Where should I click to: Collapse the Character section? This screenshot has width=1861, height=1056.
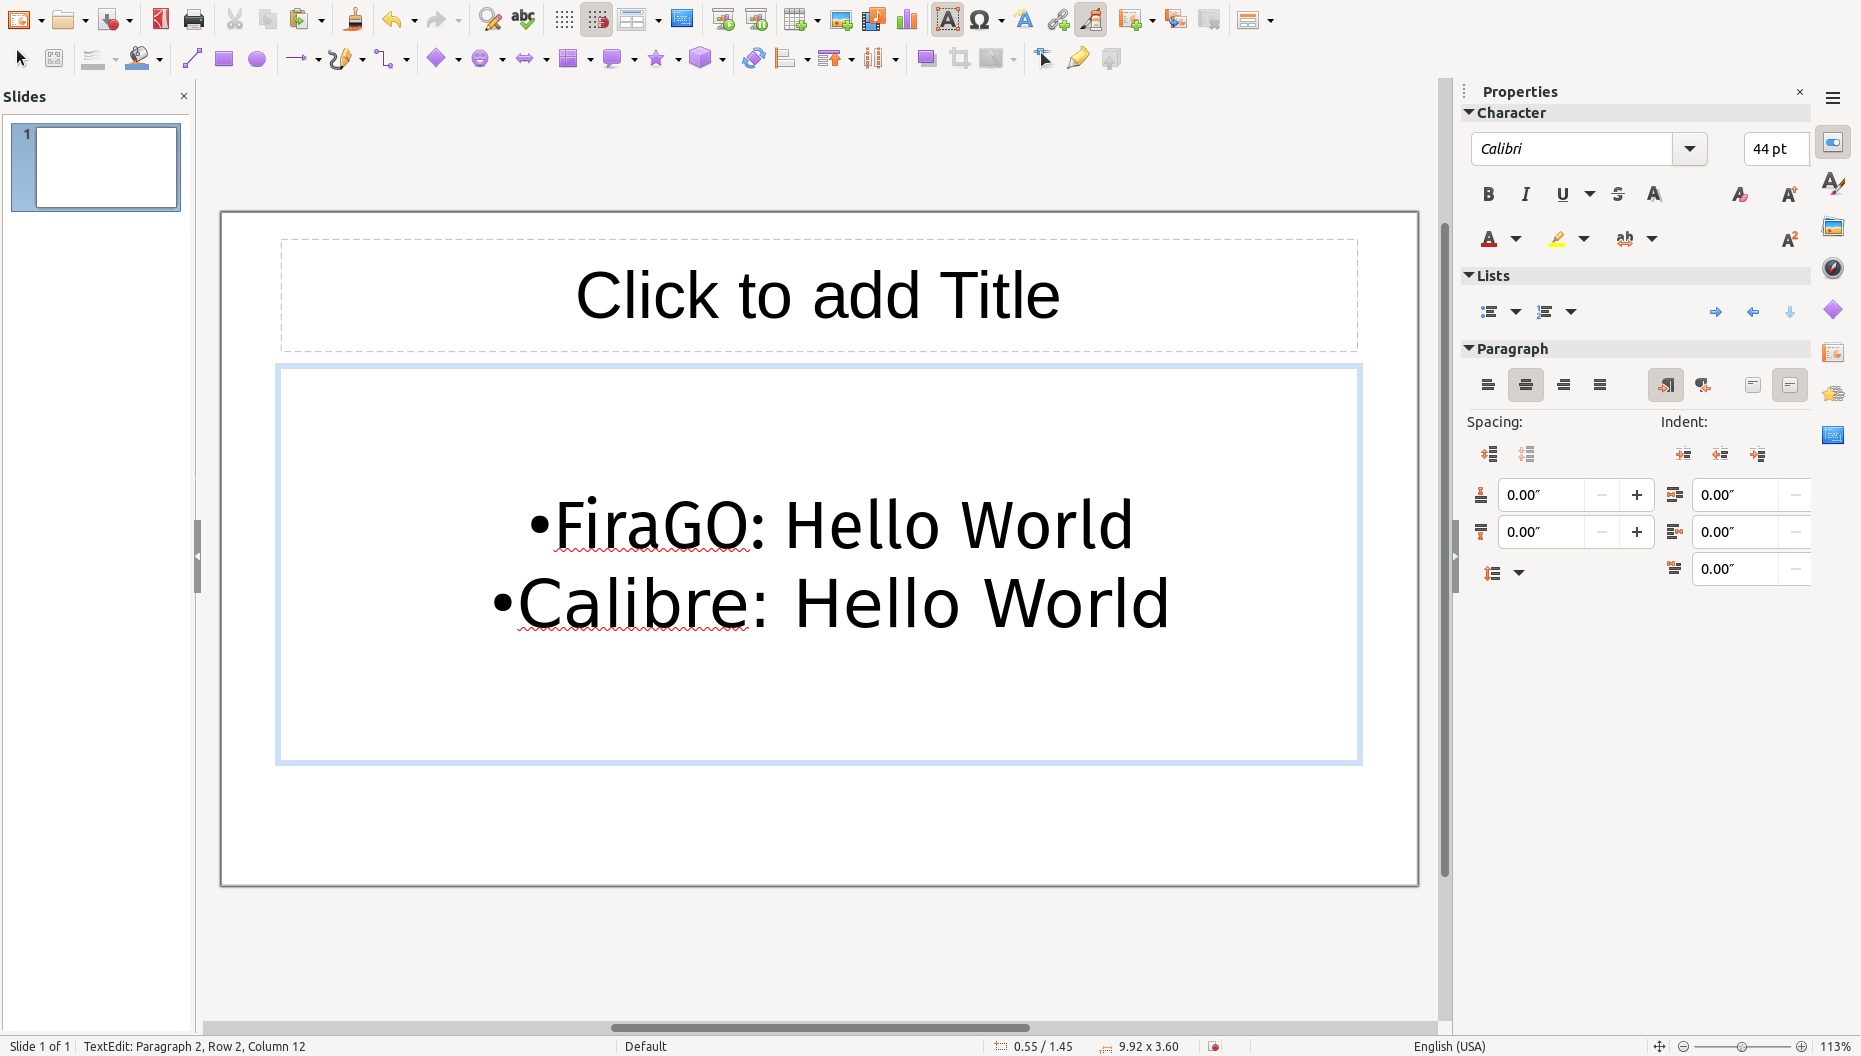click(x=1469, y=113)
